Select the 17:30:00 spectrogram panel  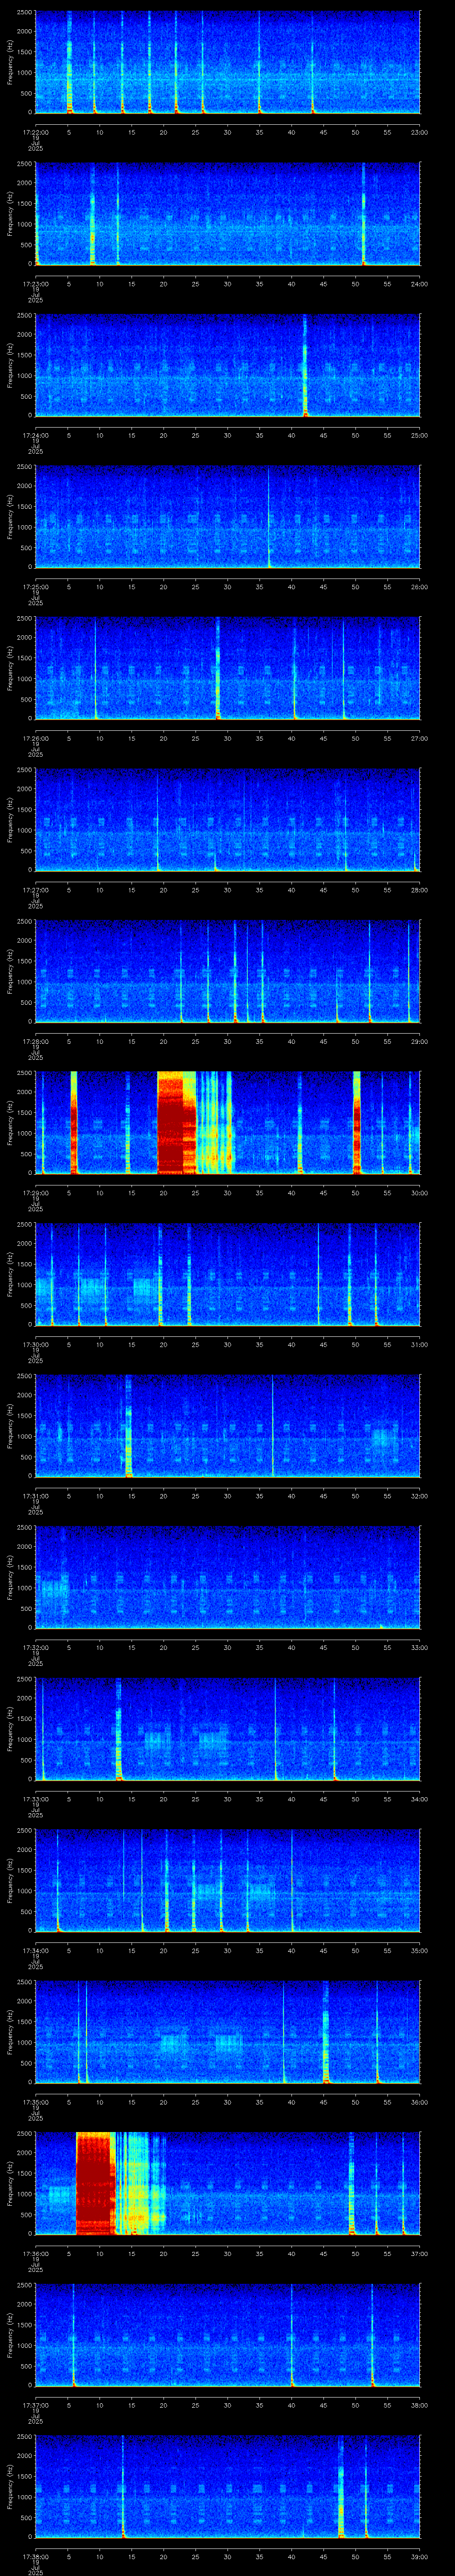point(228,1274)
